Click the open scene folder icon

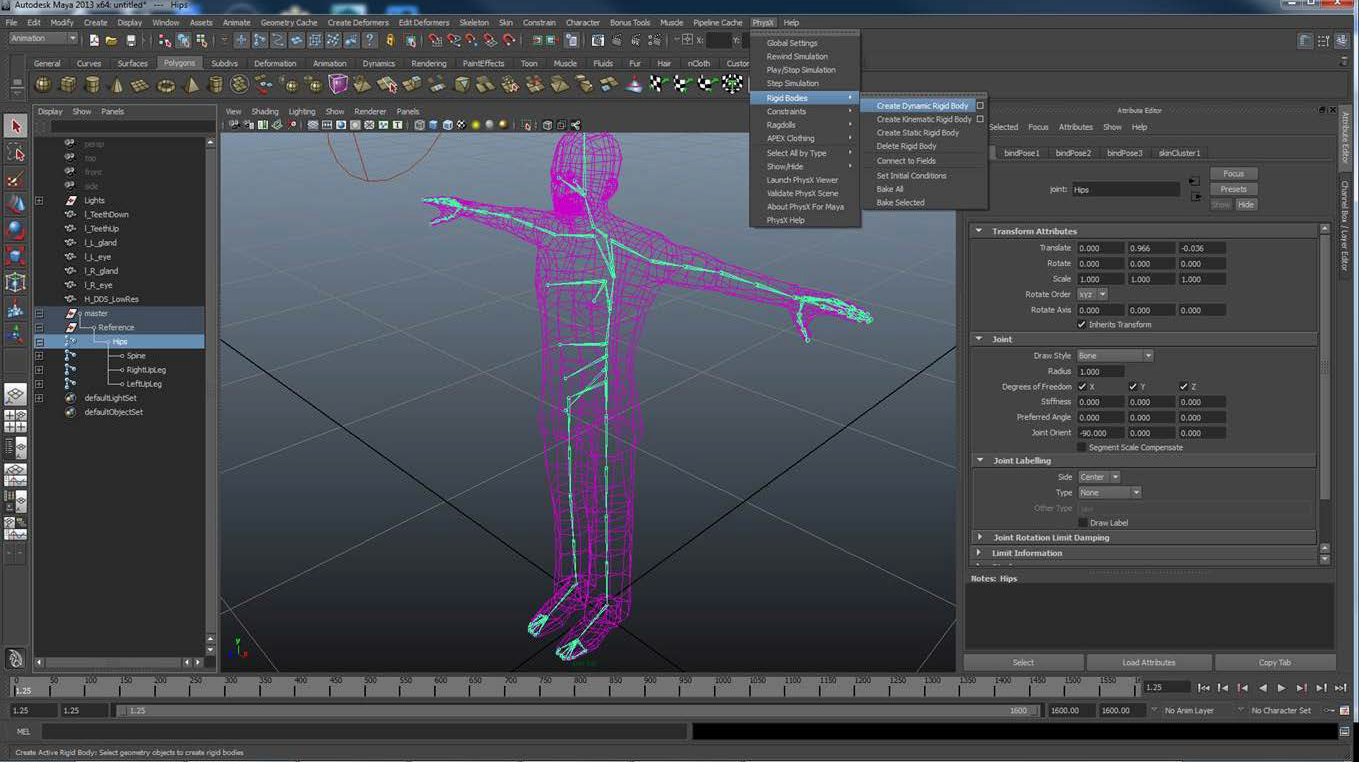pos(112,40)
